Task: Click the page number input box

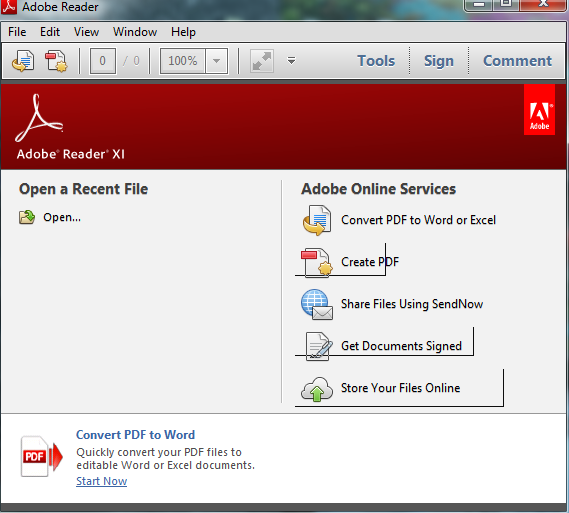Action: 103,61
